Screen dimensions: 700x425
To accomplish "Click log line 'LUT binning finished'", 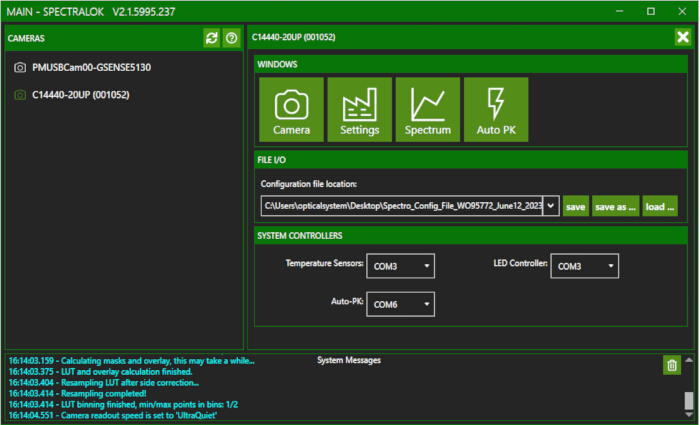I will [x=123, y=404].
